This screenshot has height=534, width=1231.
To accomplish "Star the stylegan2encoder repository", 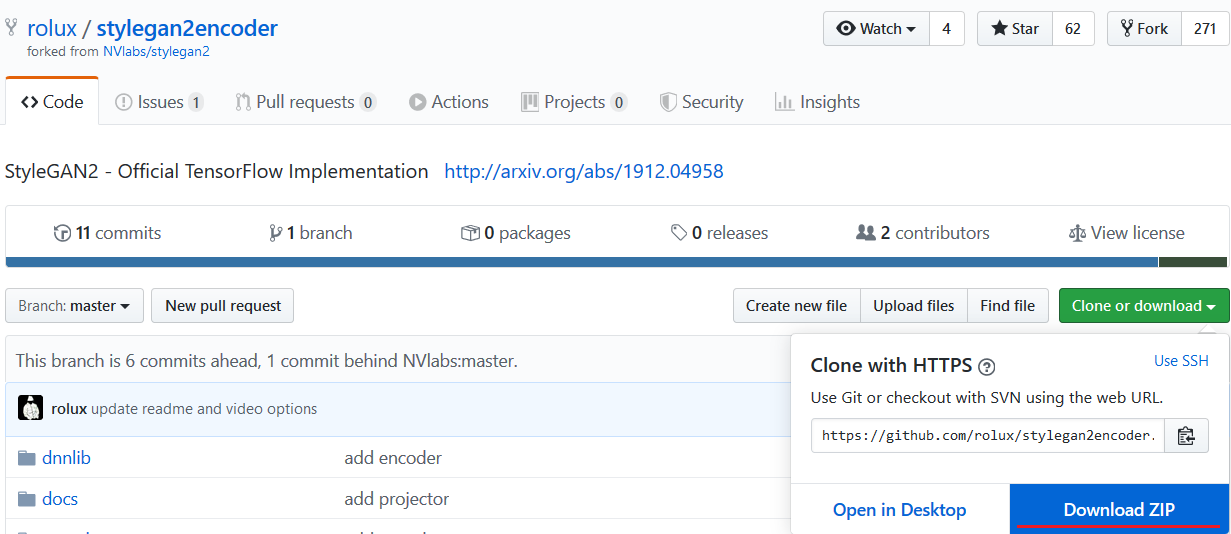I will point(1015,29).
